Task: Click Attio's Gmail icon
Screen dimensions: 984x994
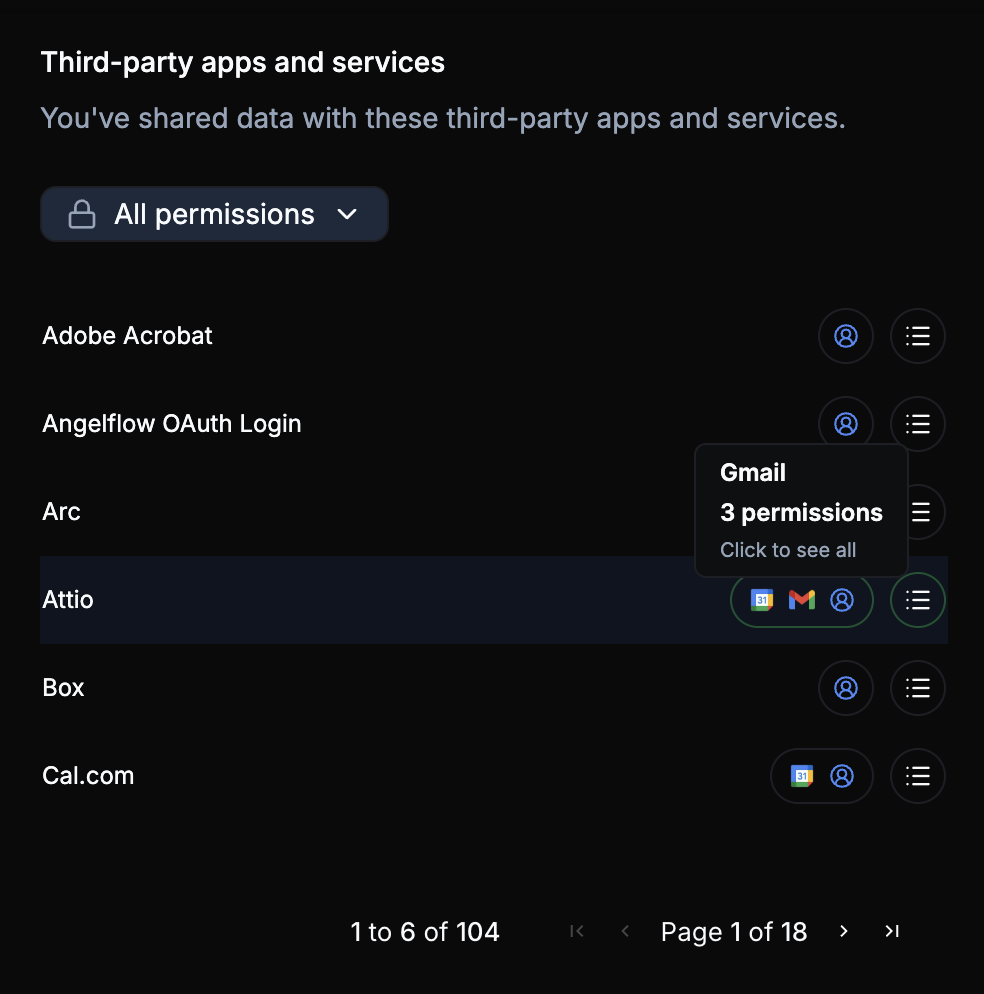Action: [802, 600]
